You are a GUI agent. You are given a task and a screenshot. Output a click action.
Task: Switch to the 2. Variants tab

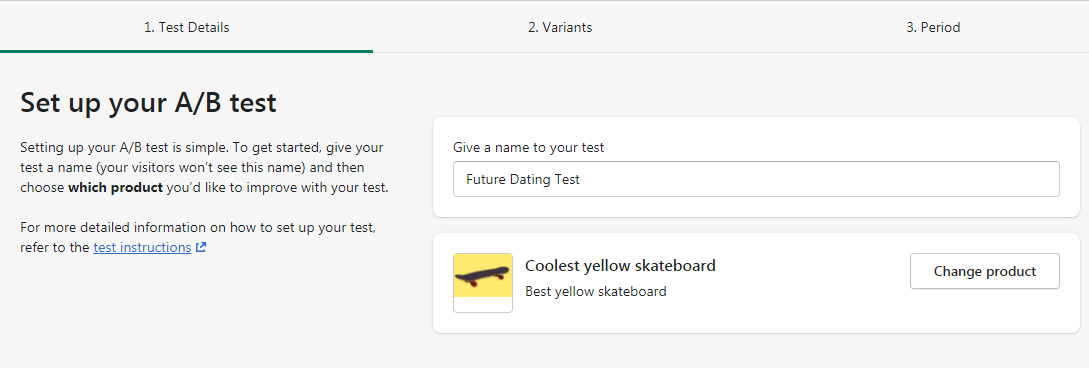point(560,28)
